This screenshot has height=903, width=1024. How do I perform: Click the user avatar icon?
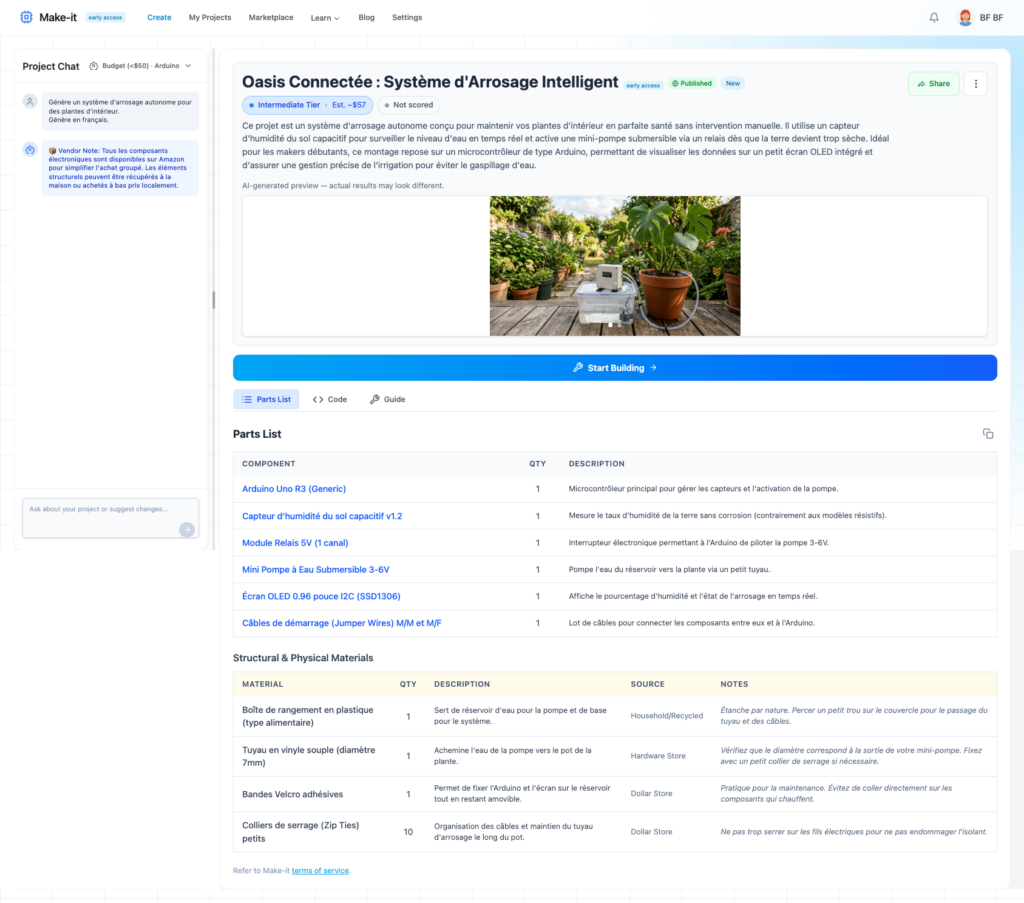965,17
